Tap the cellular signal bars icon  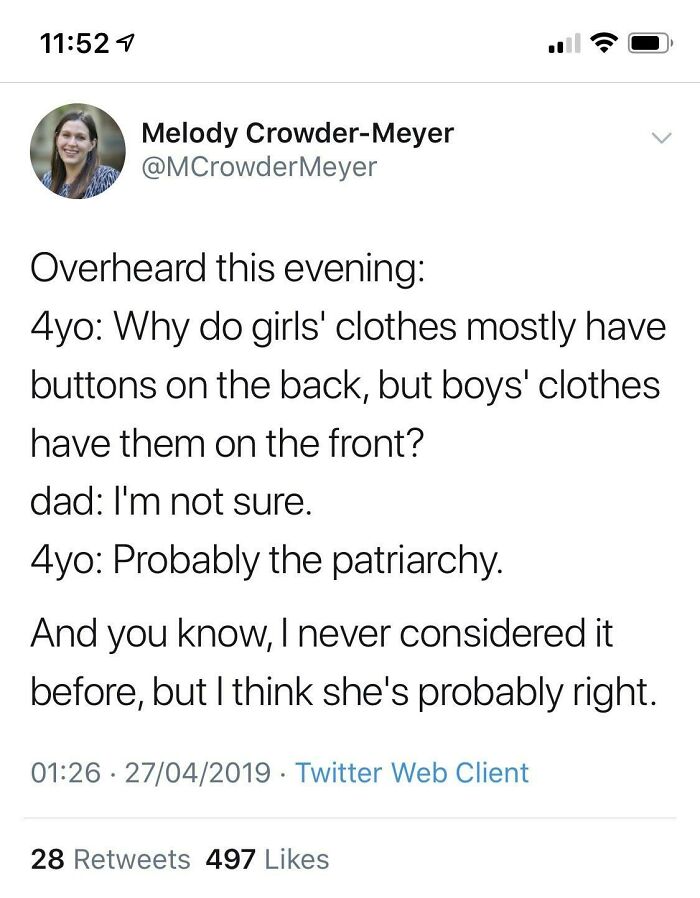point(564,44)
